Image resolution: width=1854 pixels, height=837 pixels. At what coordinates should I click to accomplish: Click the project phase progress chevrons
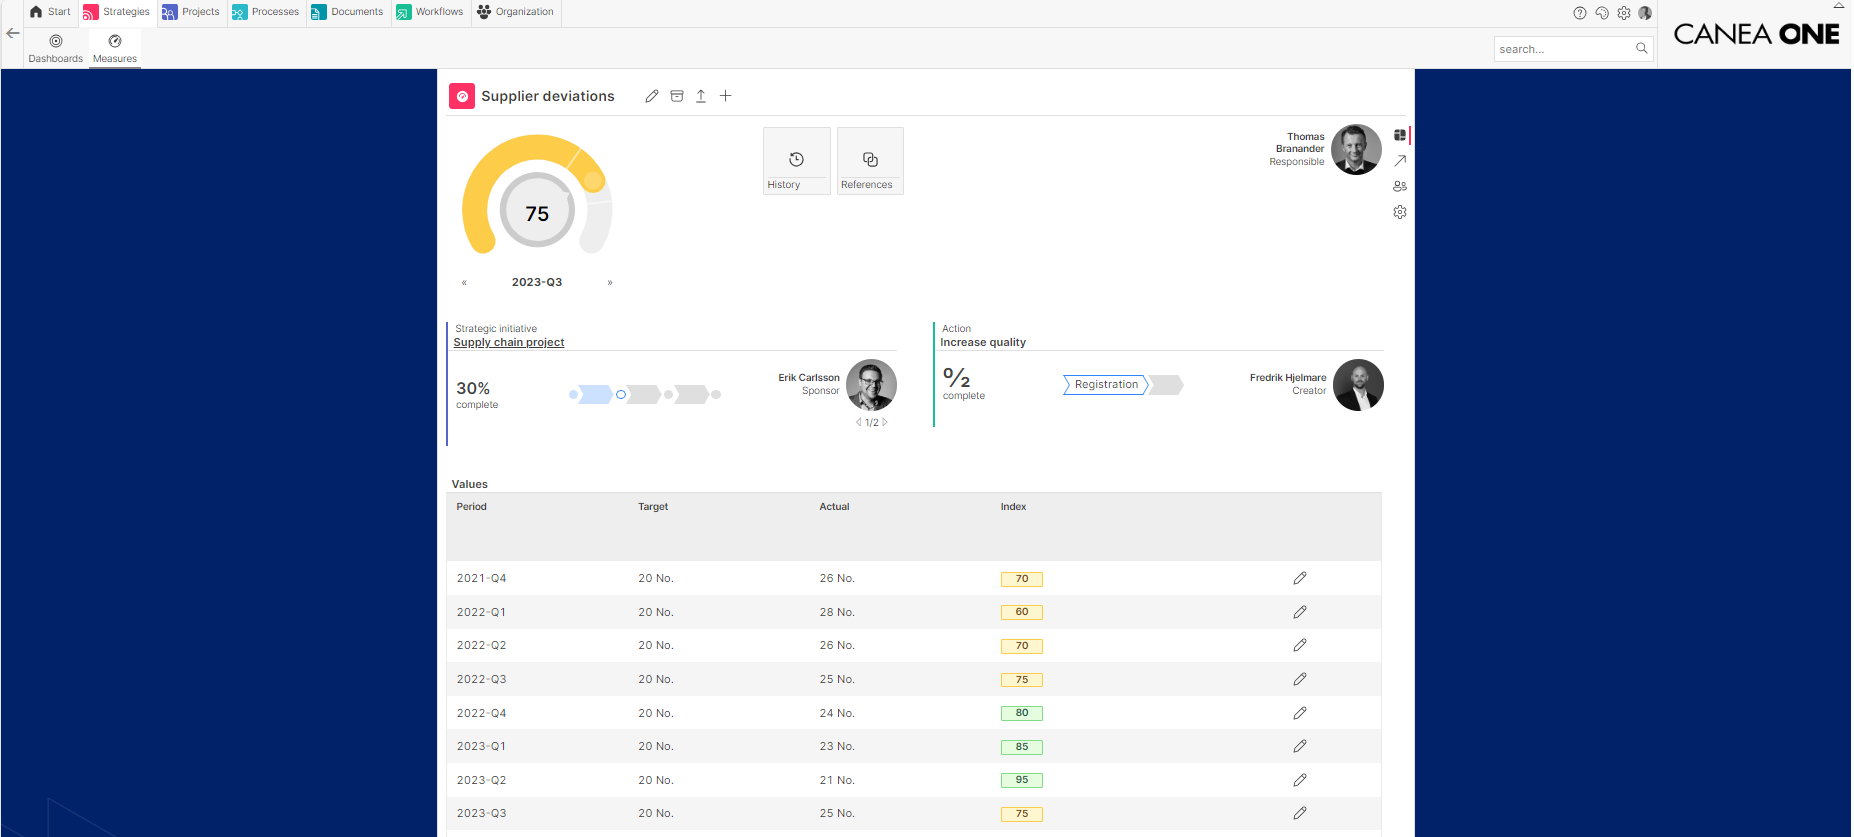[645, 394]
